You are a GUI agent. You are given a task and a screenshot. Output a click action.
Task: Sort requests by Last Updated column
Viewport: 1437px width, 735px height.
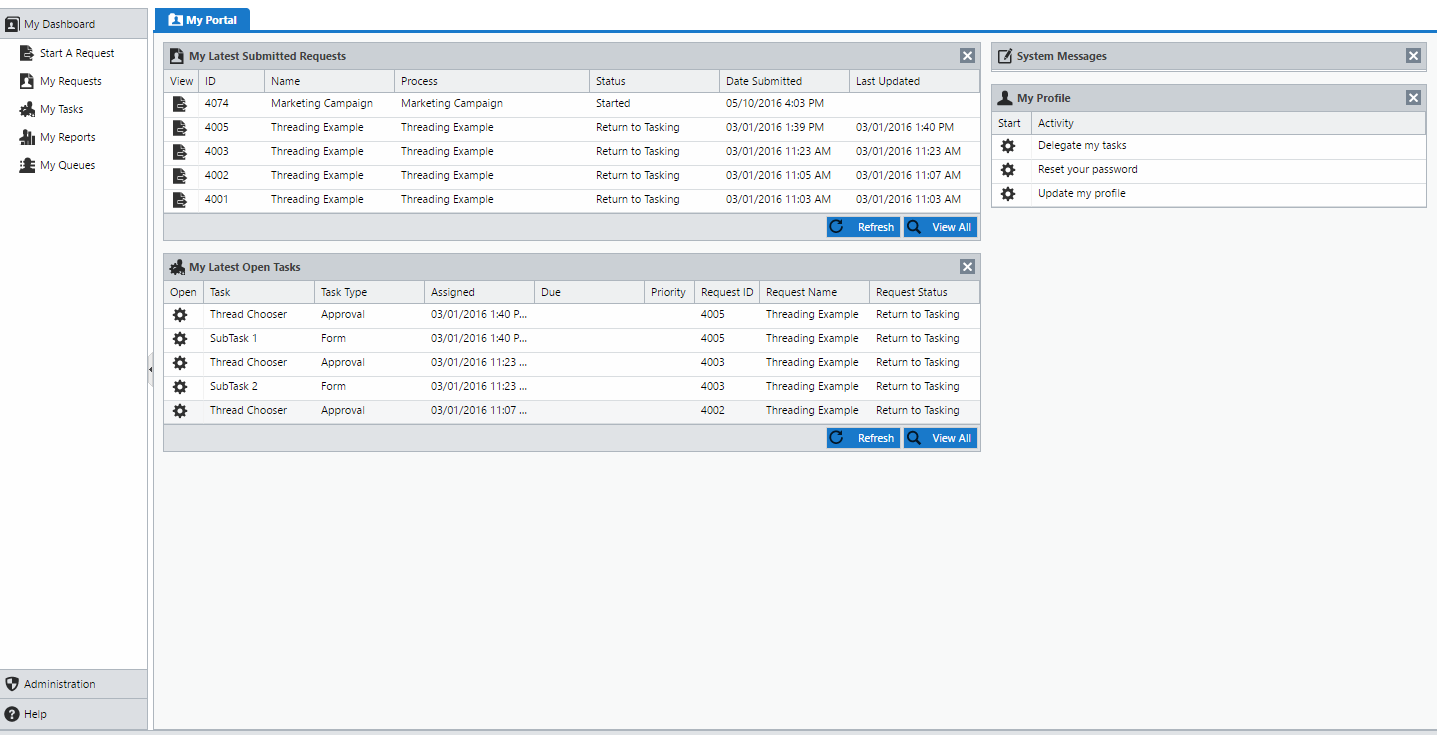[914, 81]
